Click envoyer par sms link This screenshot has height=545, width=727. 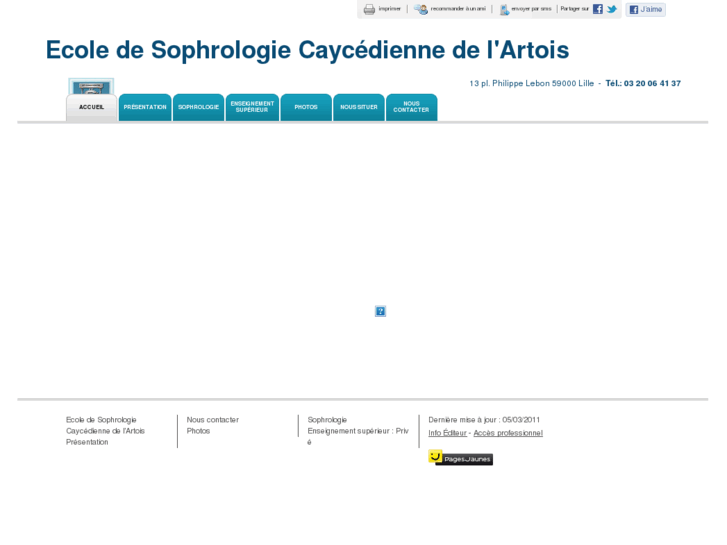coord(531,9)
